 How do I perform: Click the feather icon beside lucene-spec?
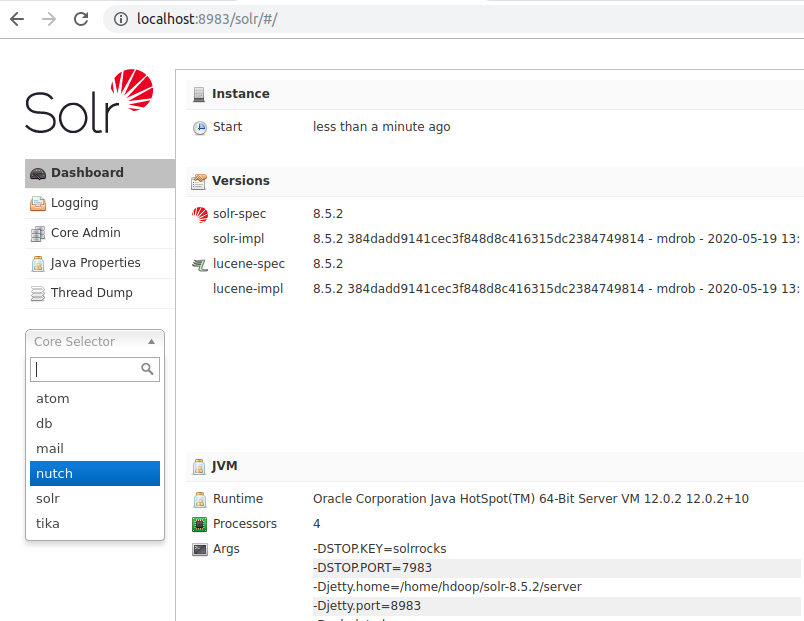pos(200,263)
